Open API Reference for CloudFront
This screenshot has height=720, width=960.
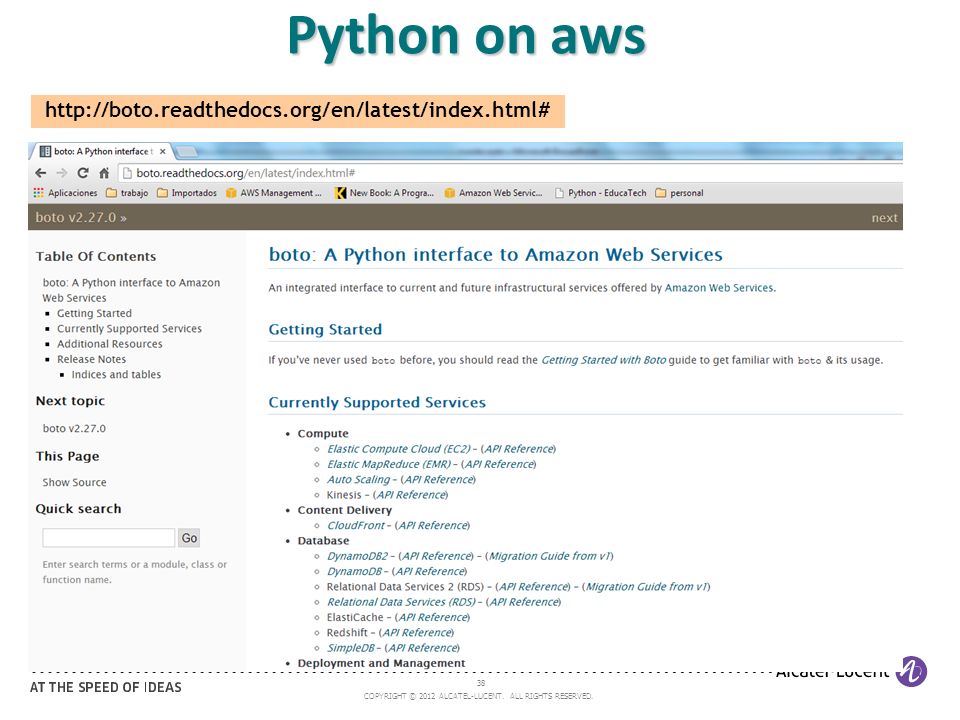[x=433, y=525]
